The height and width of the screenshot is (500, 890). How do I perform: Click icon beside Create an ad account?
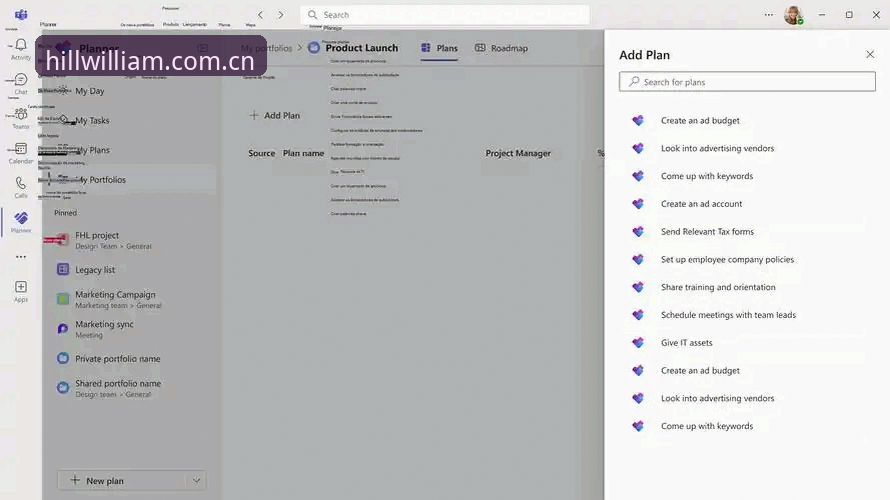639,204
